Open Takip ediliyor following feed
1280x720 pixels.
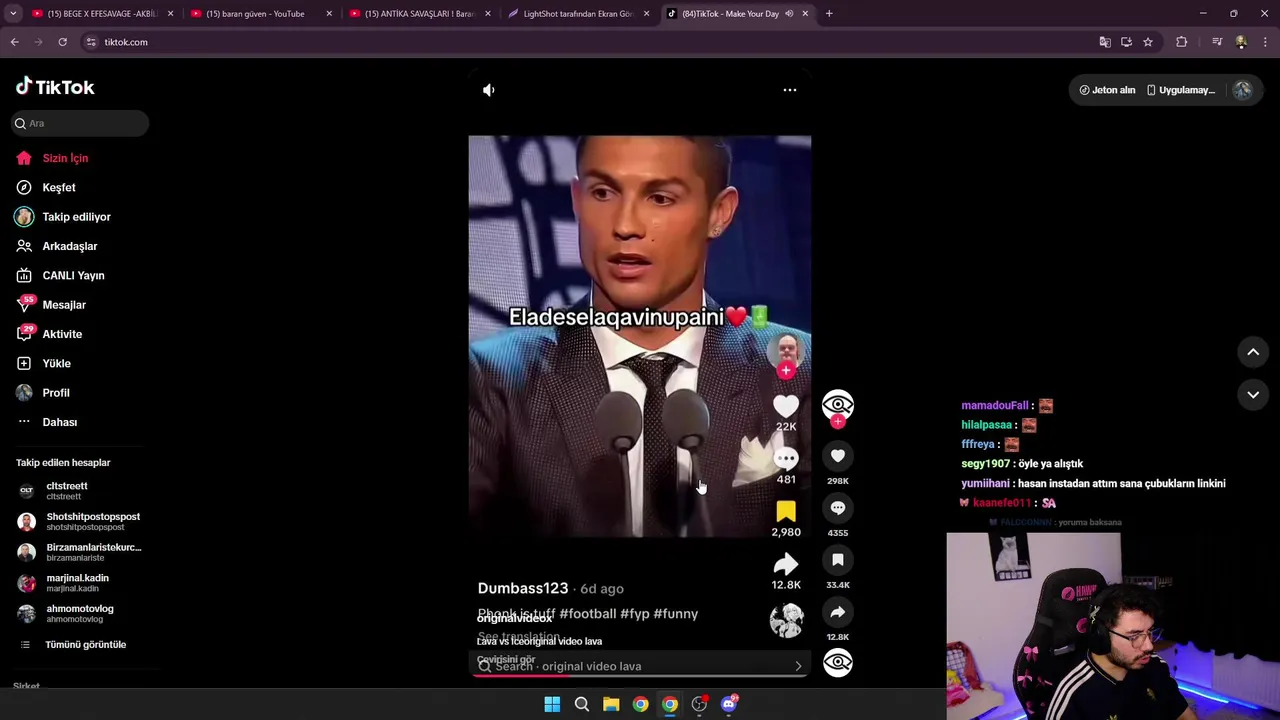(77, 217)
